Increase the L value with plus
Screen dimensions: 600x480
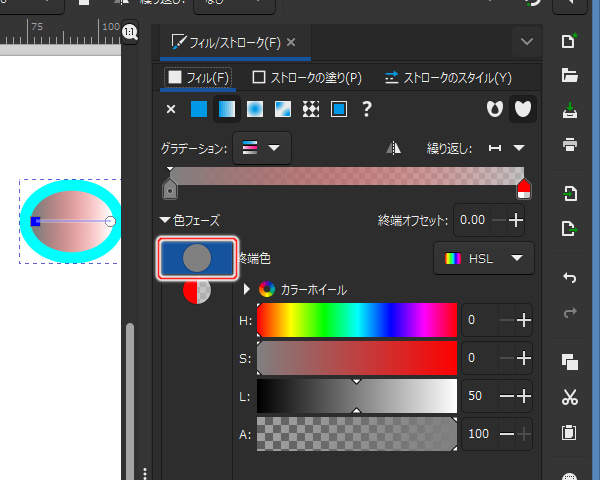click(x=523, y=396)
